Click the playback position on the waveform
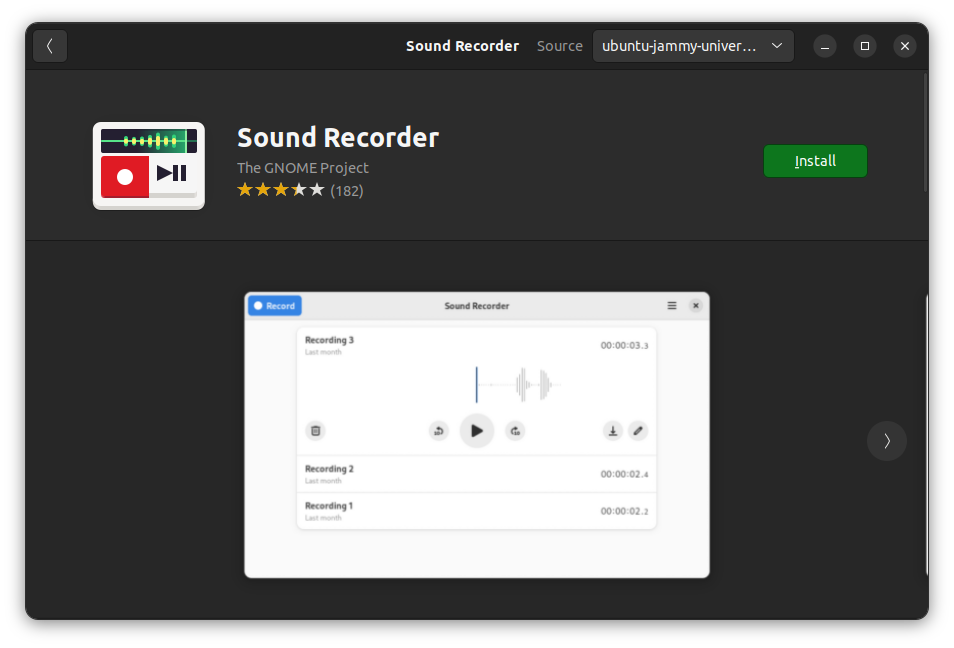 tap(477, 384)
